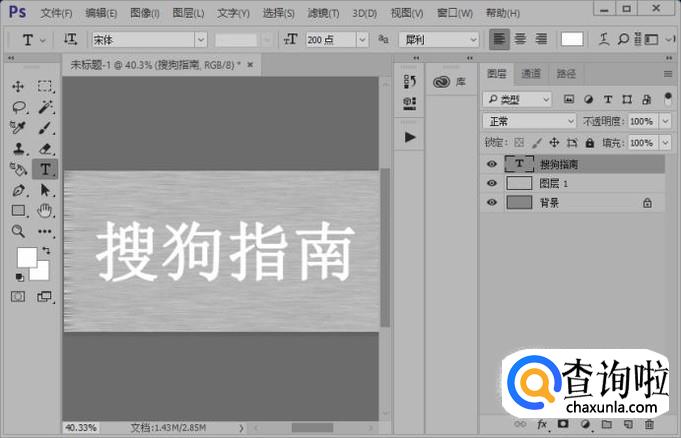This screenshot has height=438, width=681.
Task: Click the 200 点 font size field
Action: [x=331, y=40]
